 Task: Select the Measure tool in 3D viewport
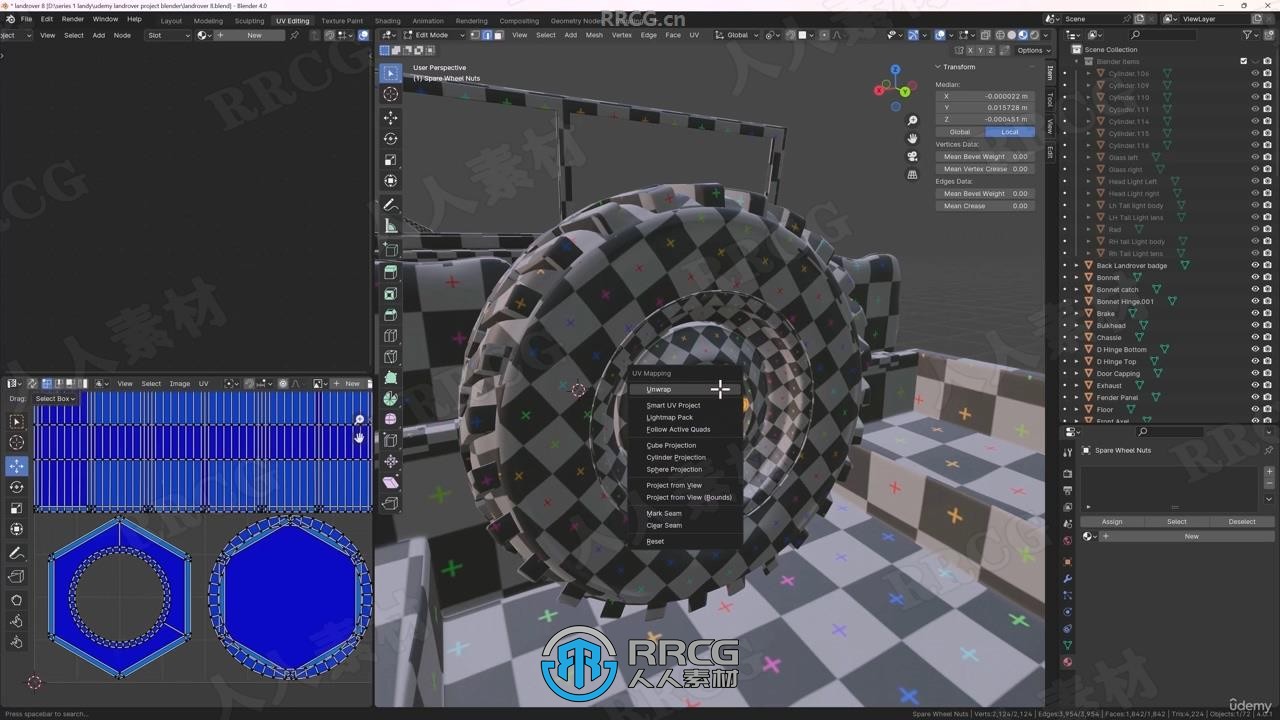(x=390, y=226)
